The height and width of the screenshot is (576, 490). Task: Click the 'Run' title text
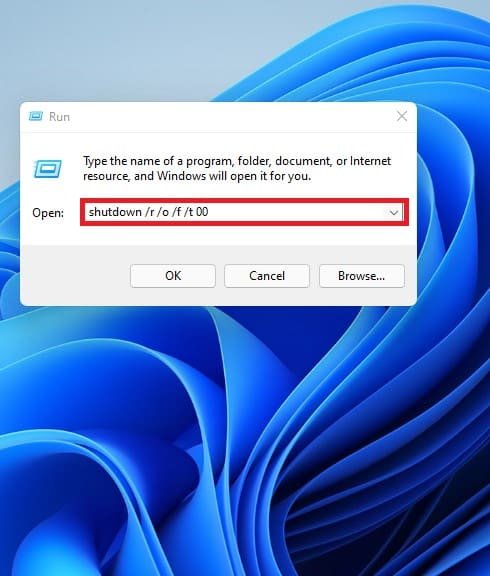coord(59,117)
